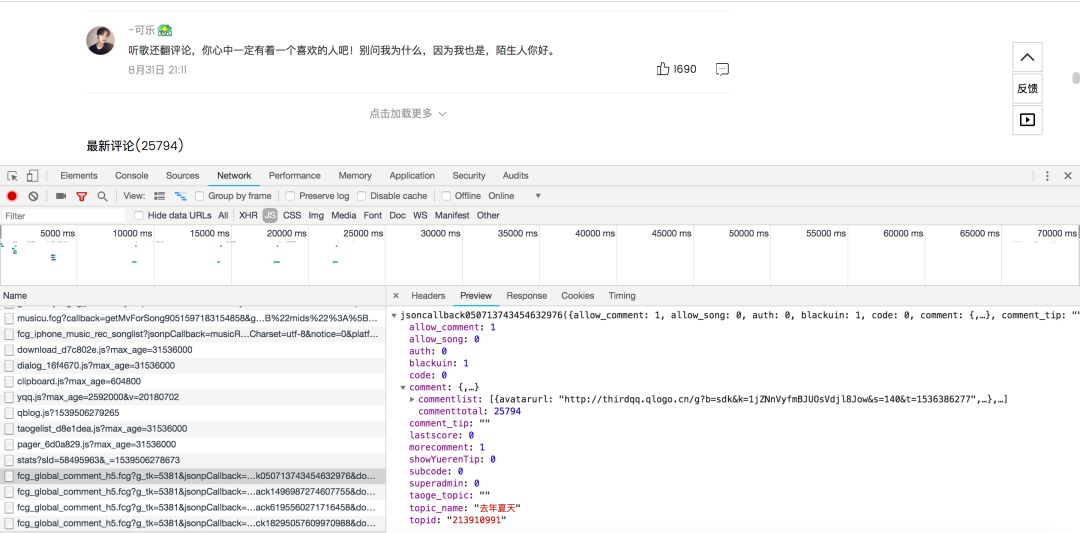Image resolution: width=1080 pixels, height=533 pixels.
Task: Select request yqq.js?max_age=2592000
Action: point(193,397)
